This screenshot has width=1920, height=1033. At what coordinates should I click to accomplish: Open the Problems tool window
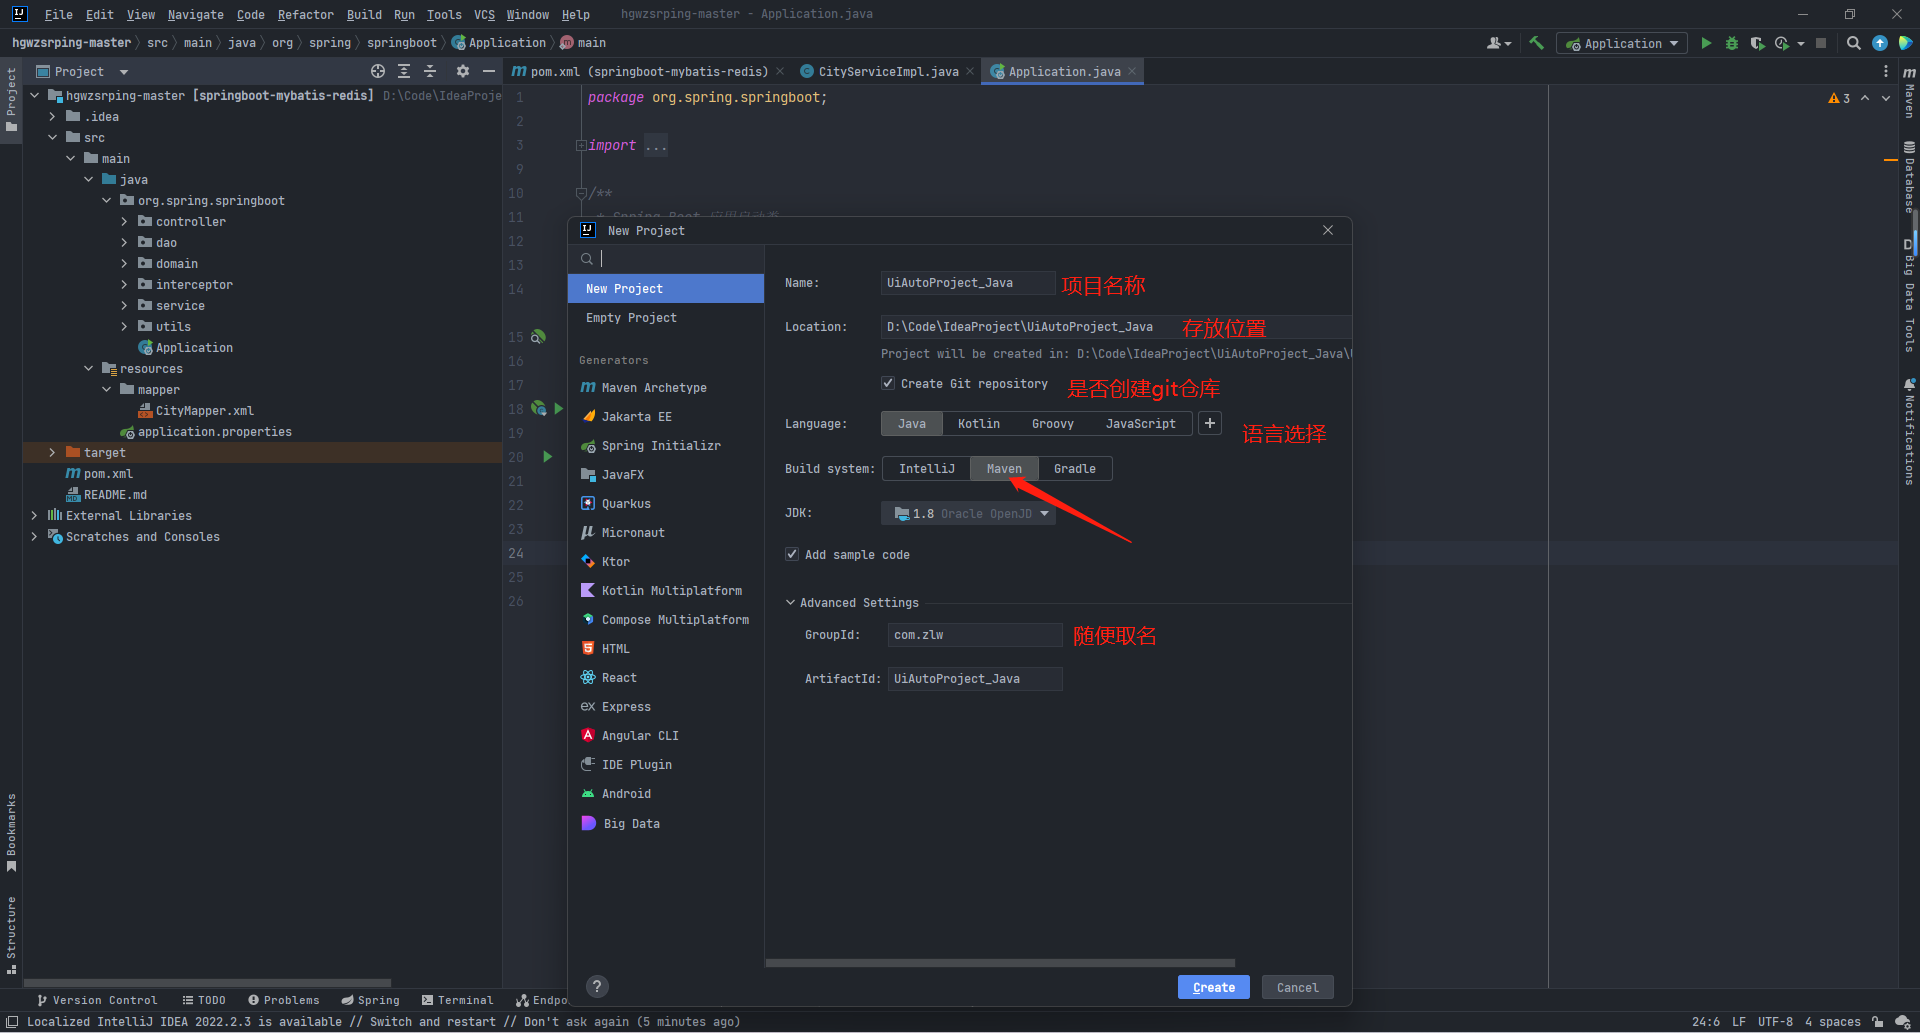point(284,1000)
